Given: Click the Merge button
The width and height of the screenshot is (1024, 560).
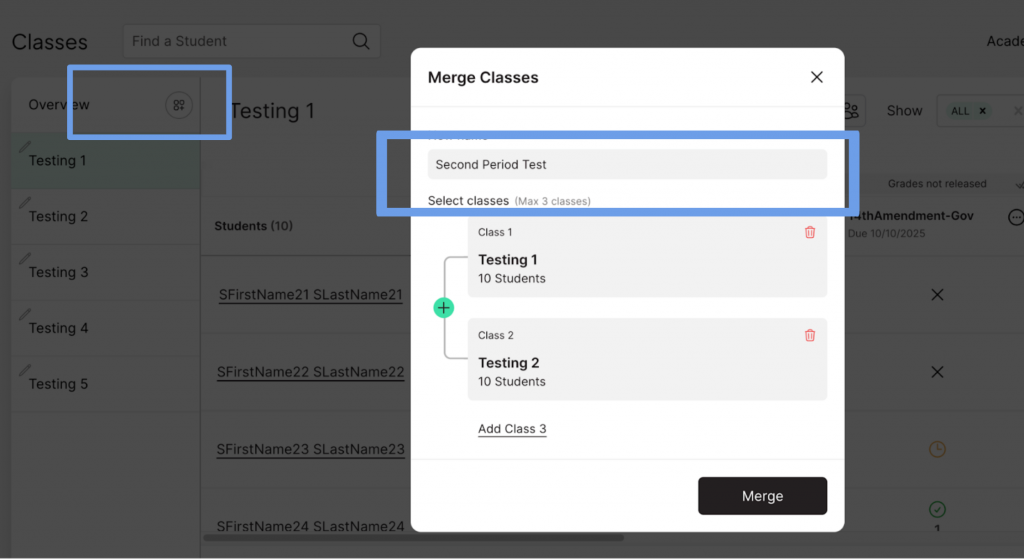Looking at the screenshot, I should tap(762, 496).
